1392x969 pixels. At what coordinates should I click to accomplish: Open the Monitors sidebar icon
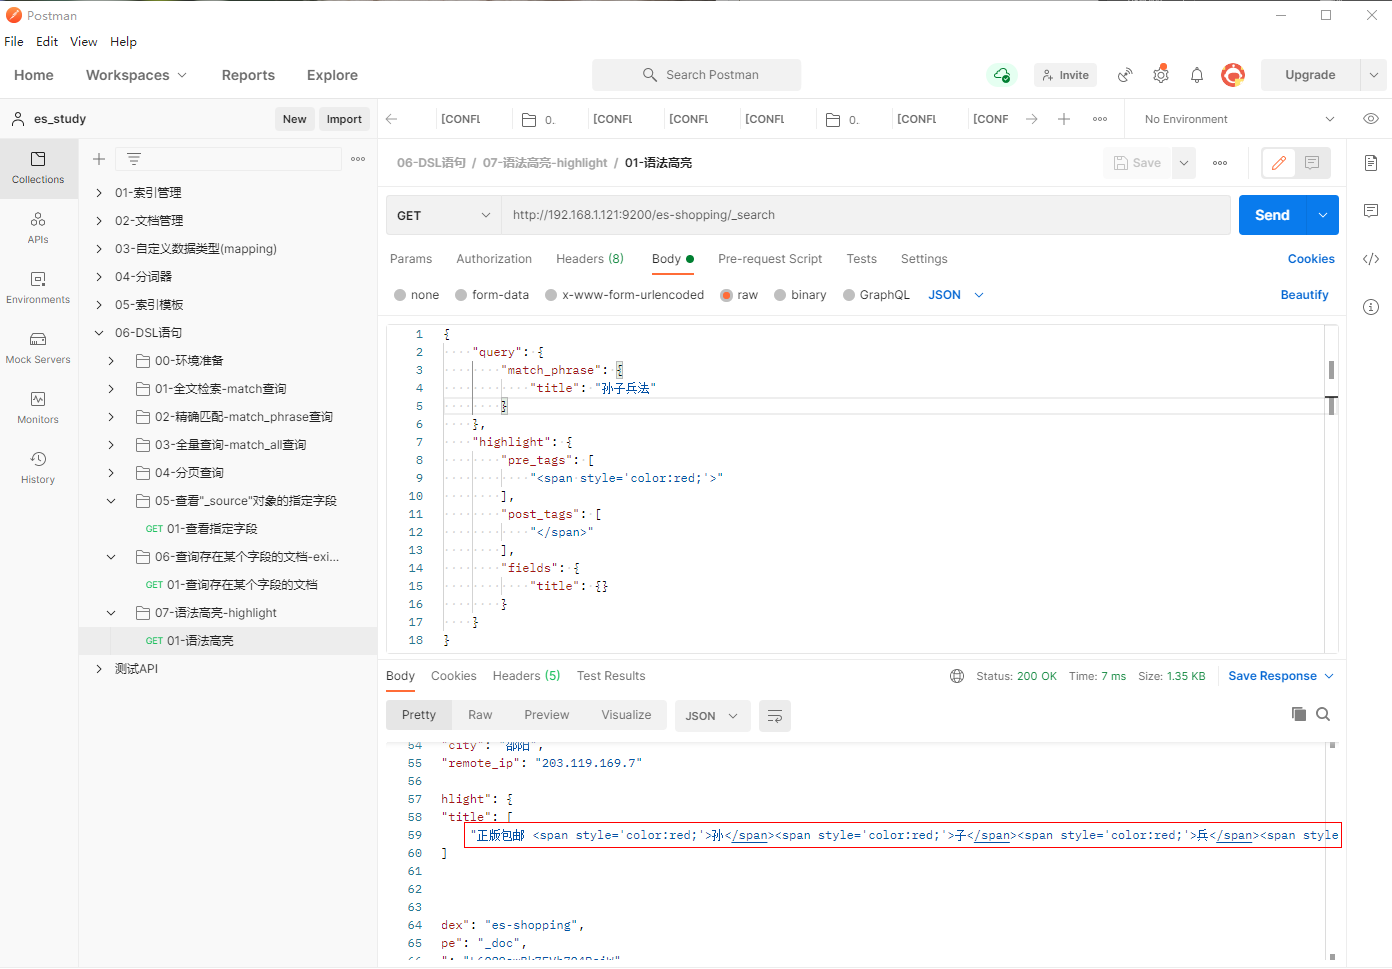point(38,408)
